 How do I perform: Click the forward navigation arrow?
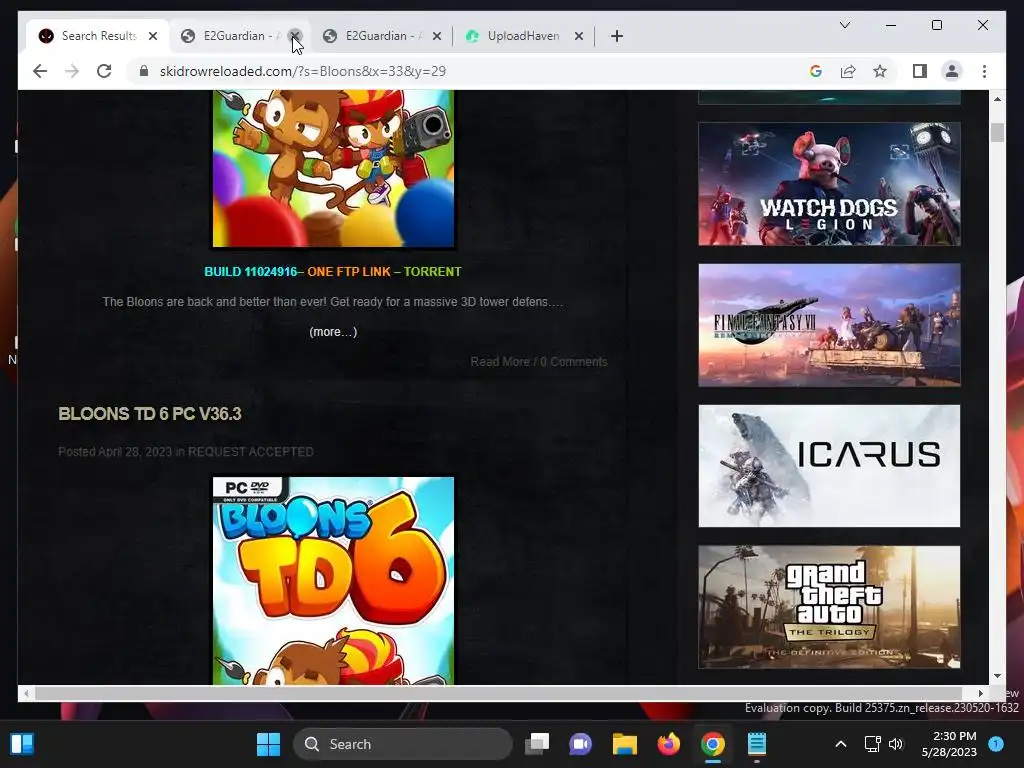72,71
